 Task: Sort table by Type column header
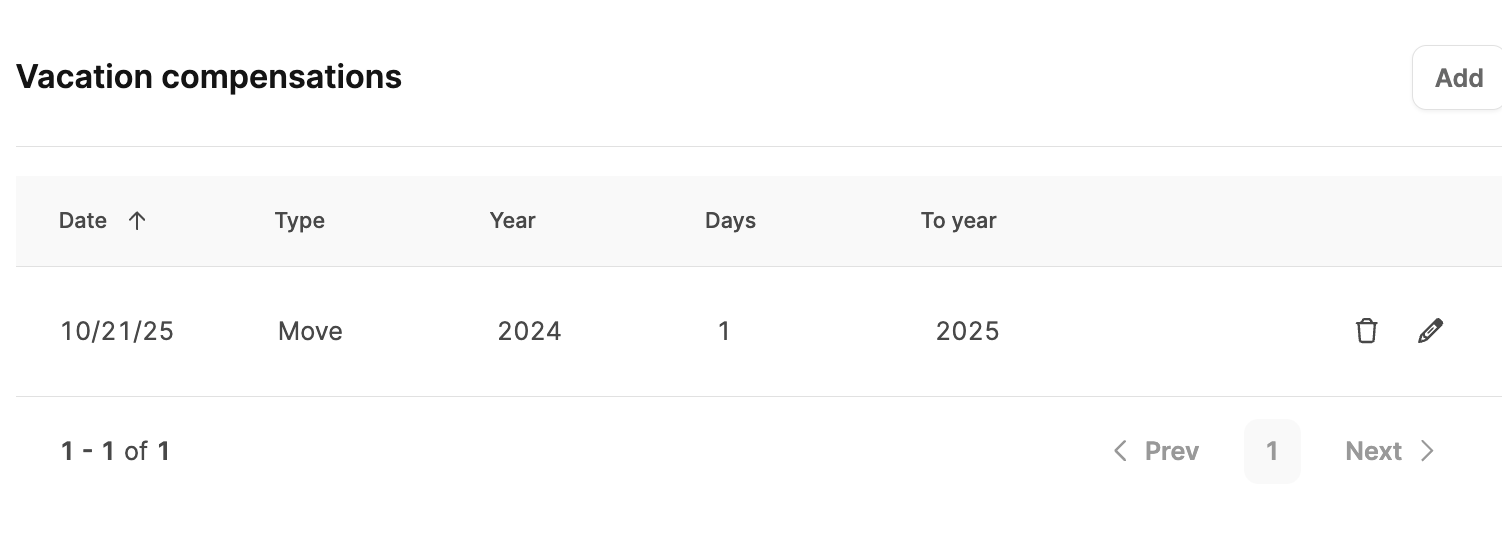point(300,221)
